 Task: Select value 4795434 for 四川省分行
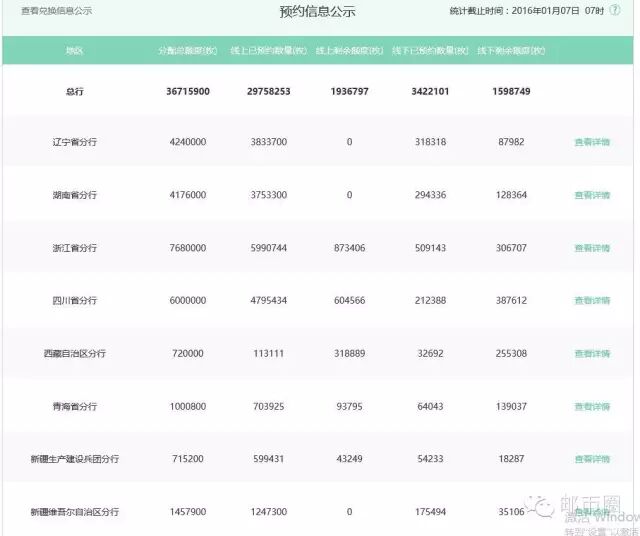point(269,300)
